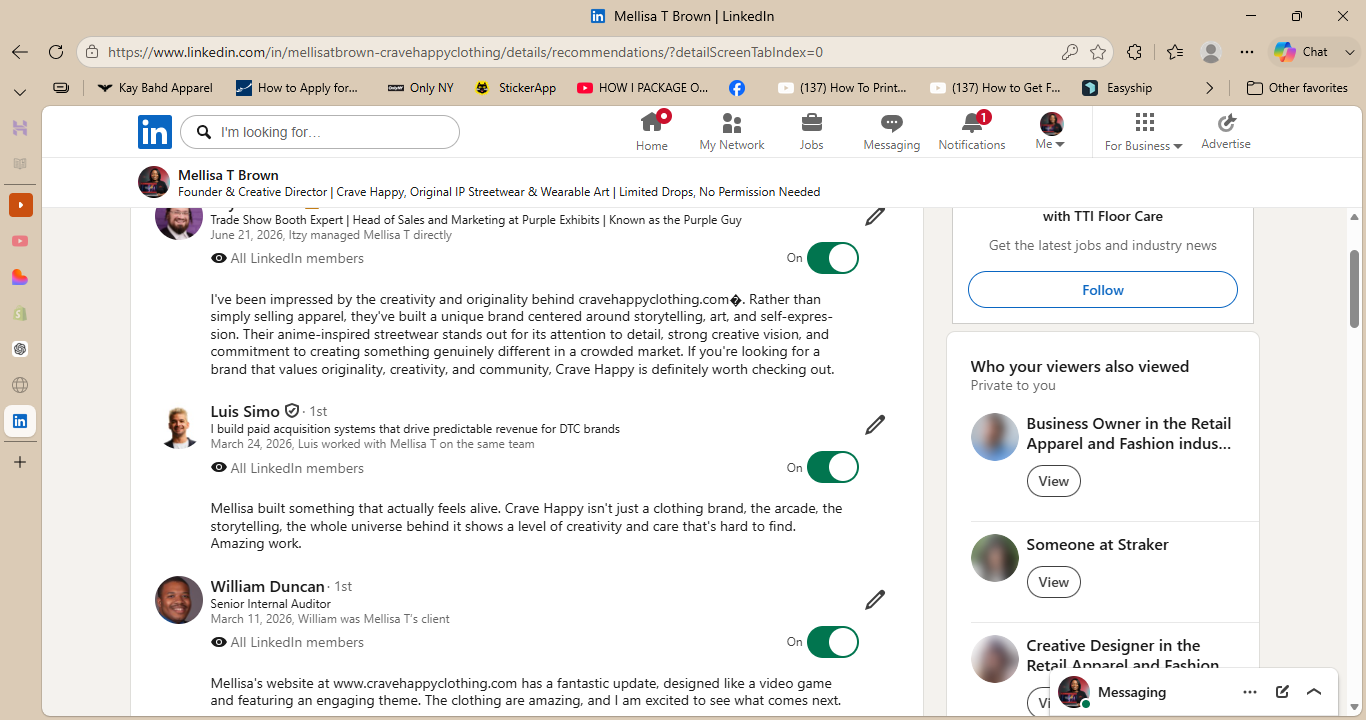Open LinkedIn home via logo icon
Screen dimensions: 1366x720
(x=155, y=132)
